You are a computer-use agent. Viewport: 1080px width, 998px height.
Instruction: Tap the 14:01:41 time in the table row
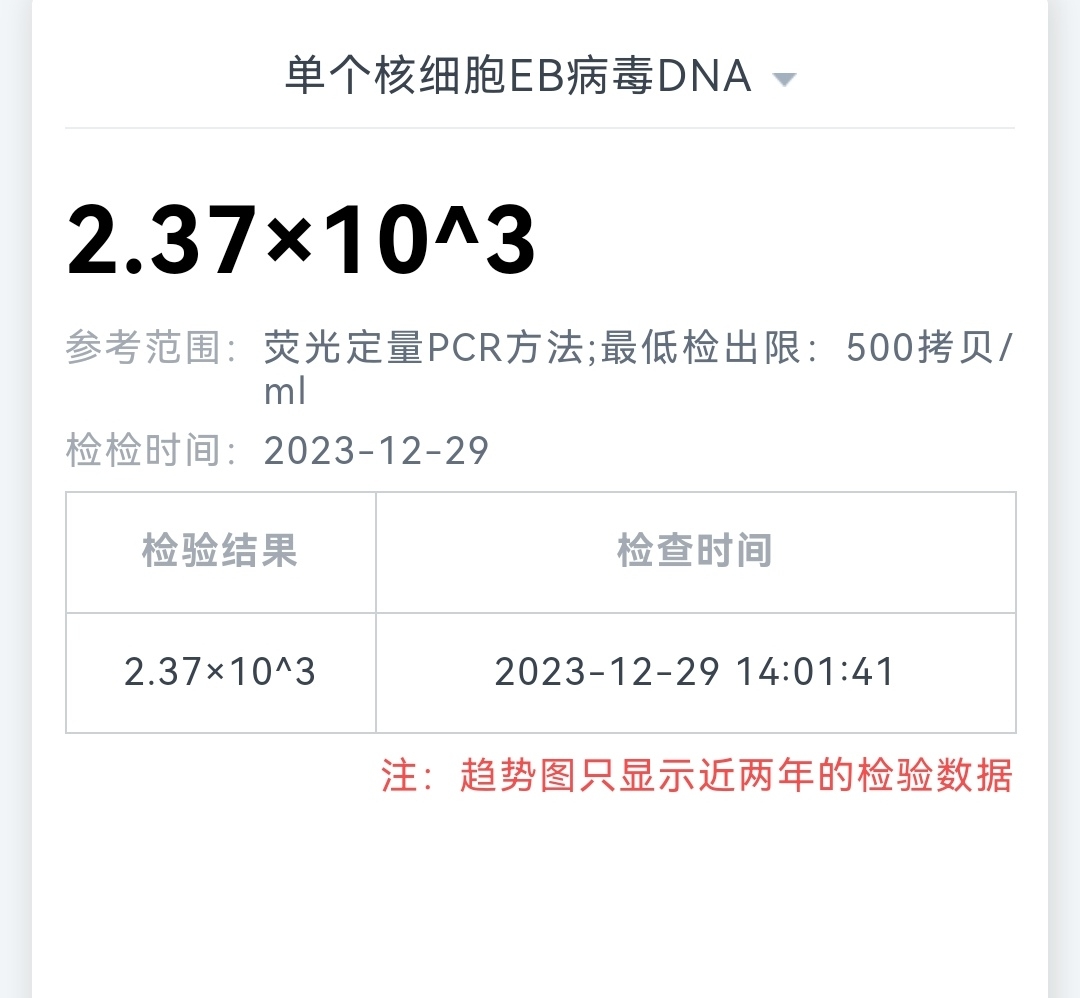coord(815,672)
